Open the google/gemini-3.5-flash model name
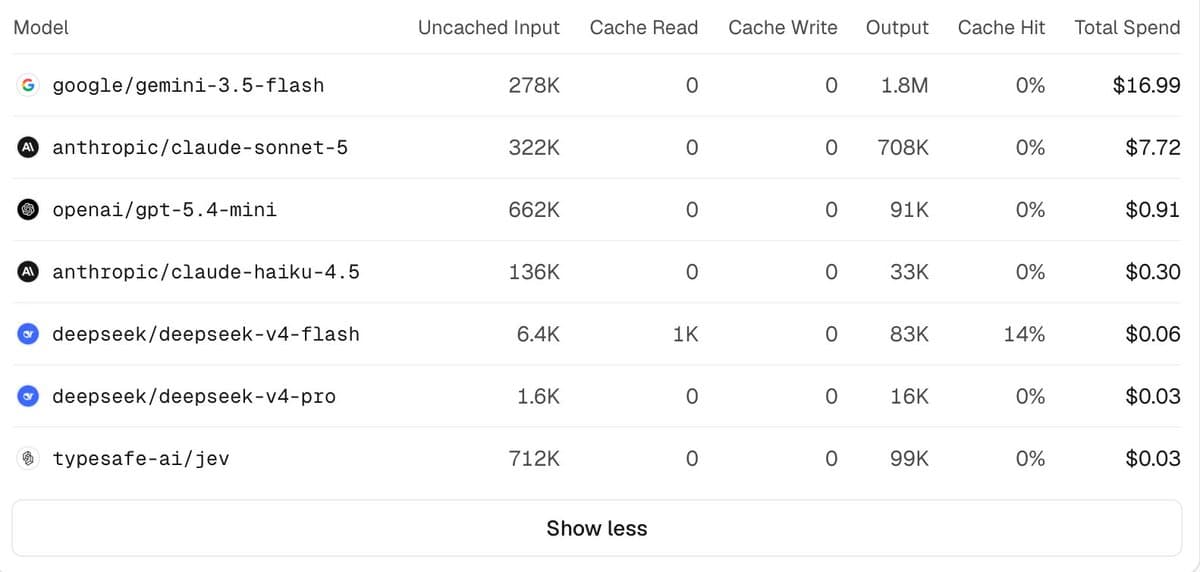The width and height of the screenshot is (1200, 572). [x=188, y=86]
